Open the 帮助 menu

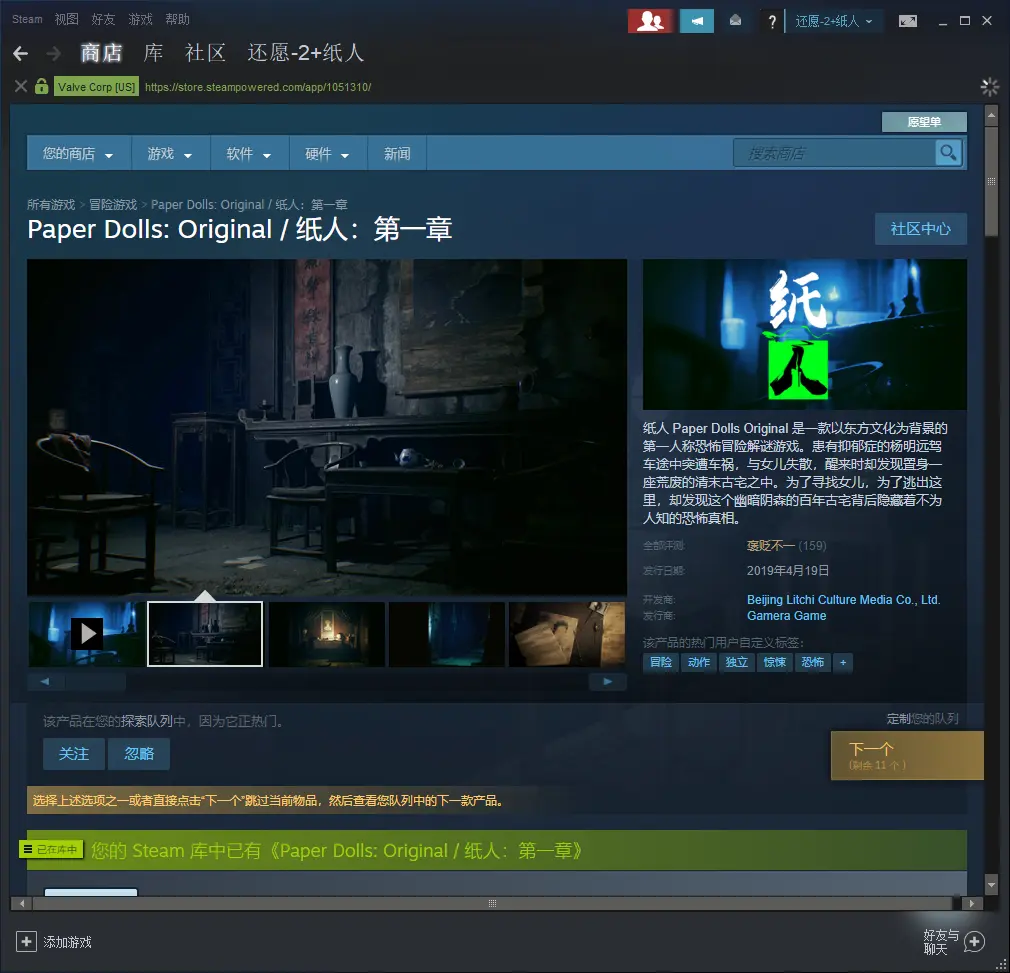click(177, 19)
